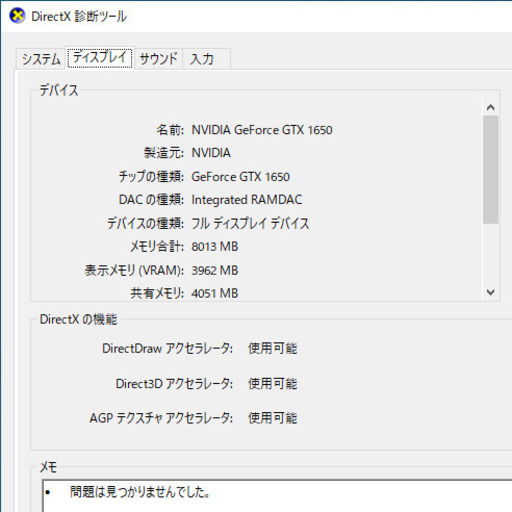Viewport: 512px width, 512px height.
Task: Click the VRAM value 3962 MB
Action: click(x=215, y=270)
